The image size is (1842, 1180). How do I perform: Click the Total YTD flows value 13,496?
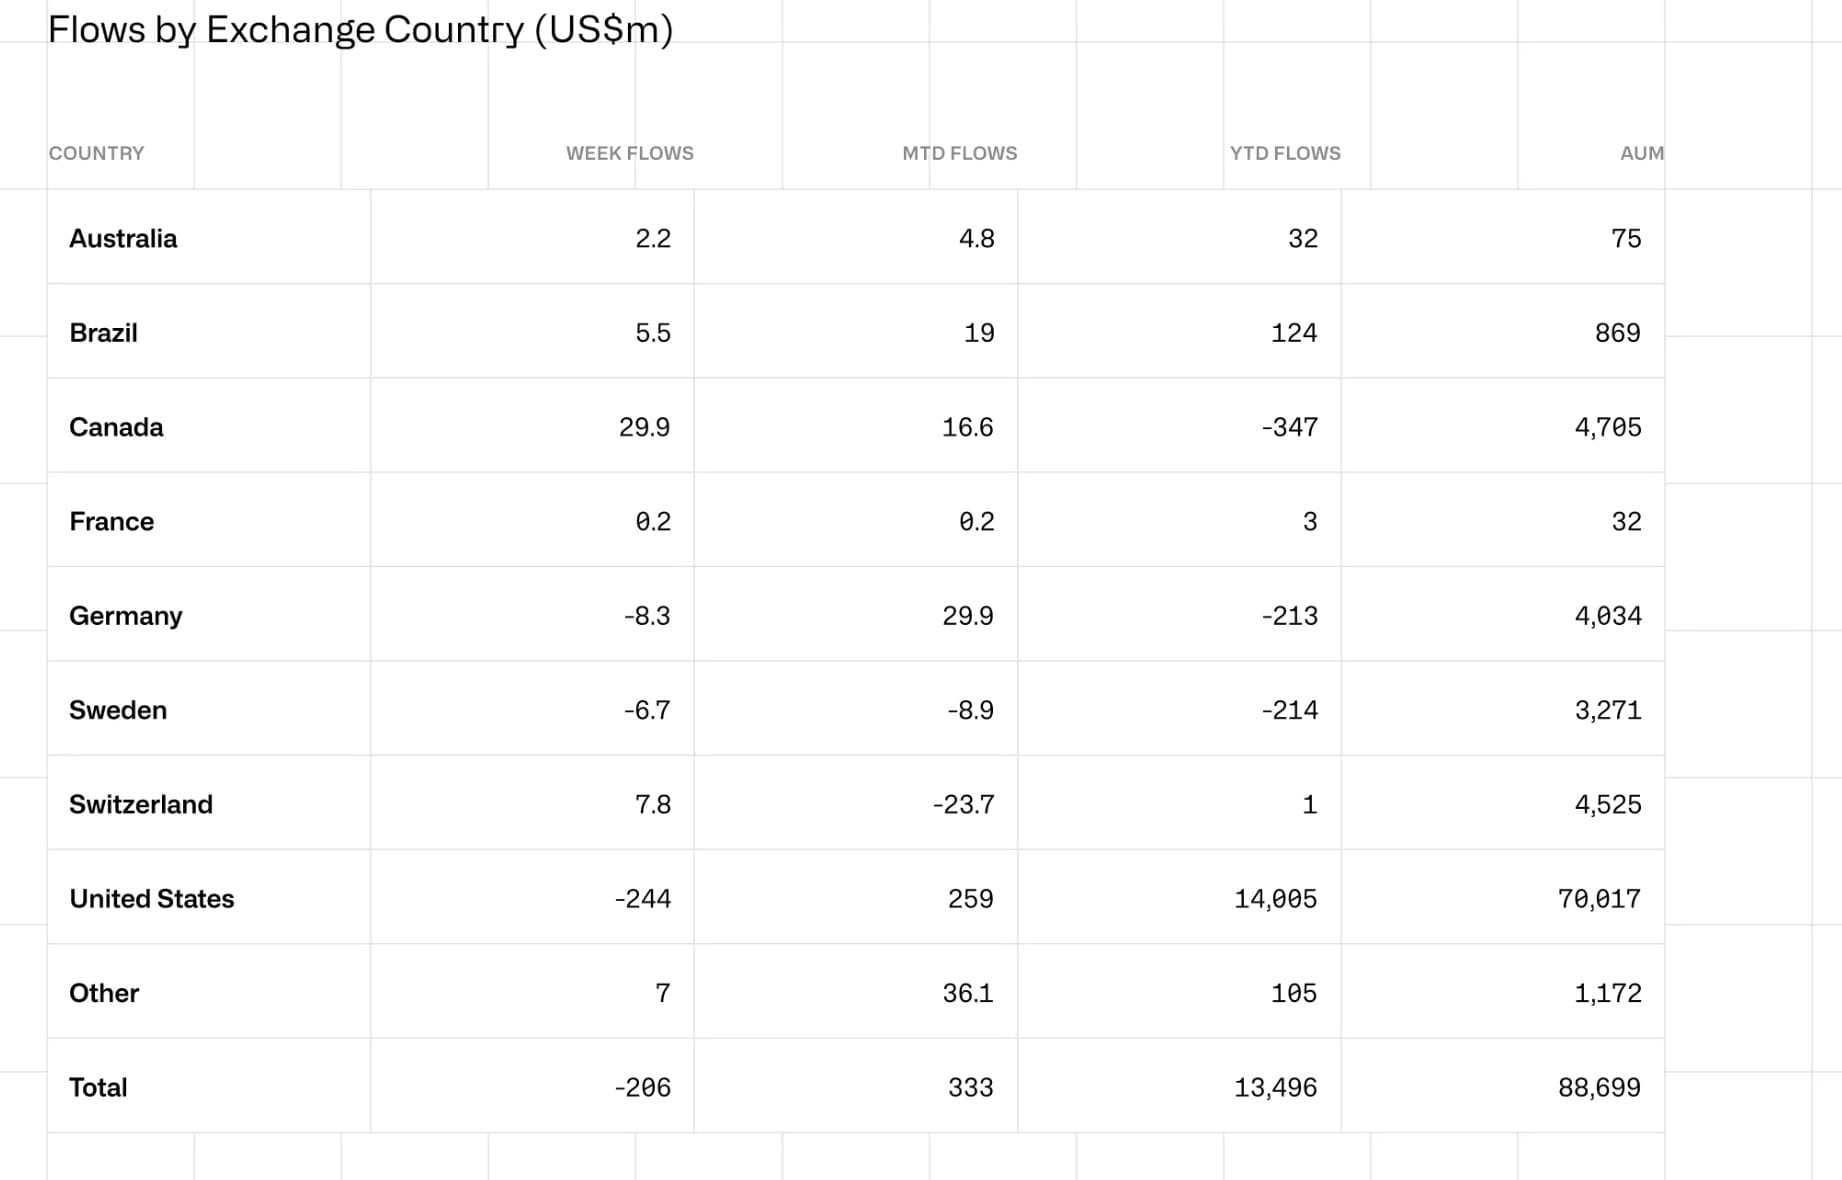[x=1276, y=1087]
